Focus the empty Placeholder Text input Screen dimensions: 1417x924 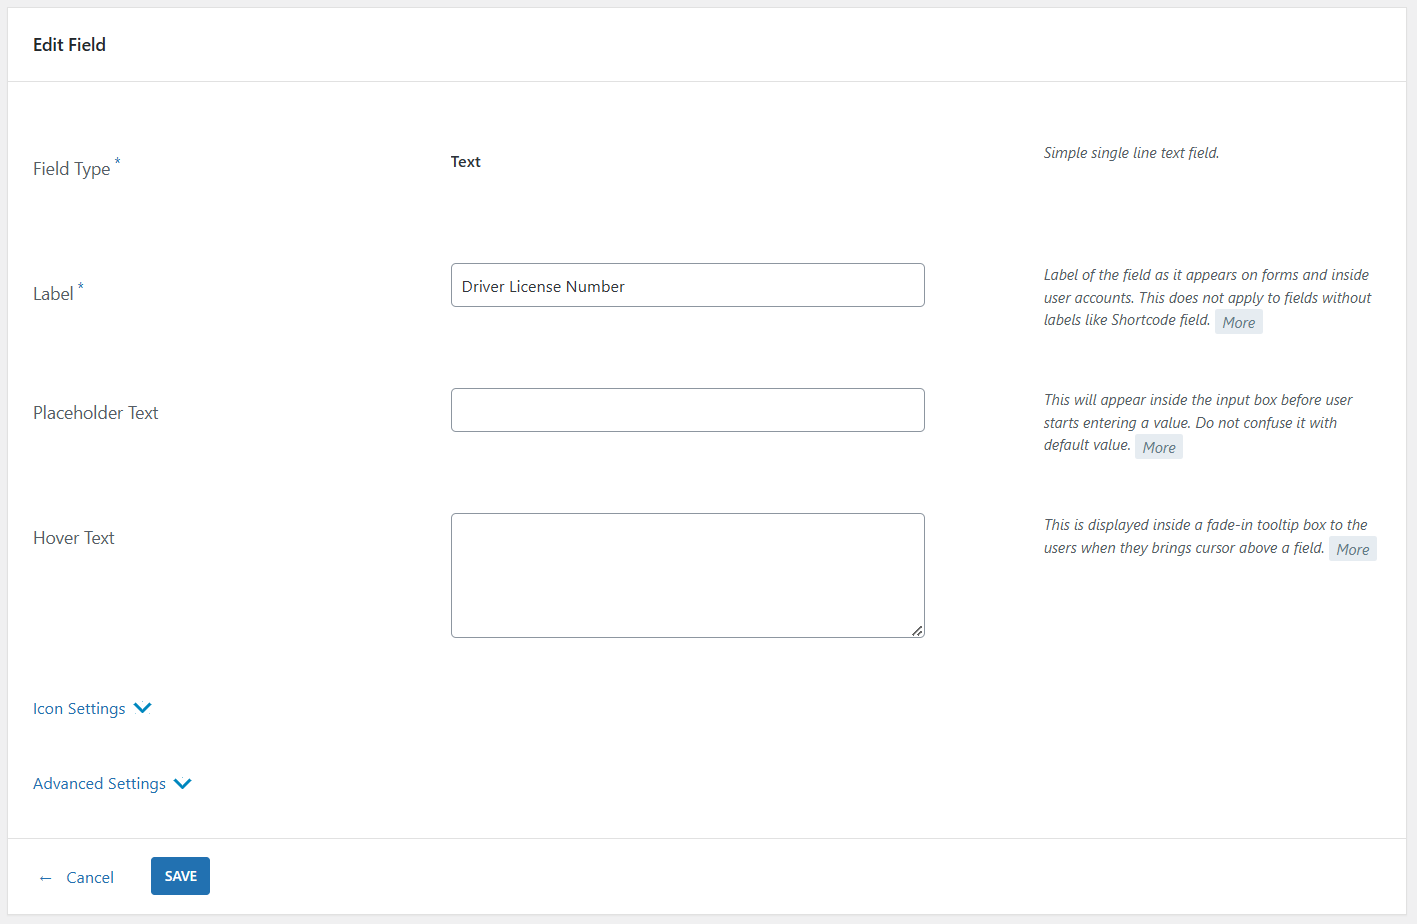(687, 410)
